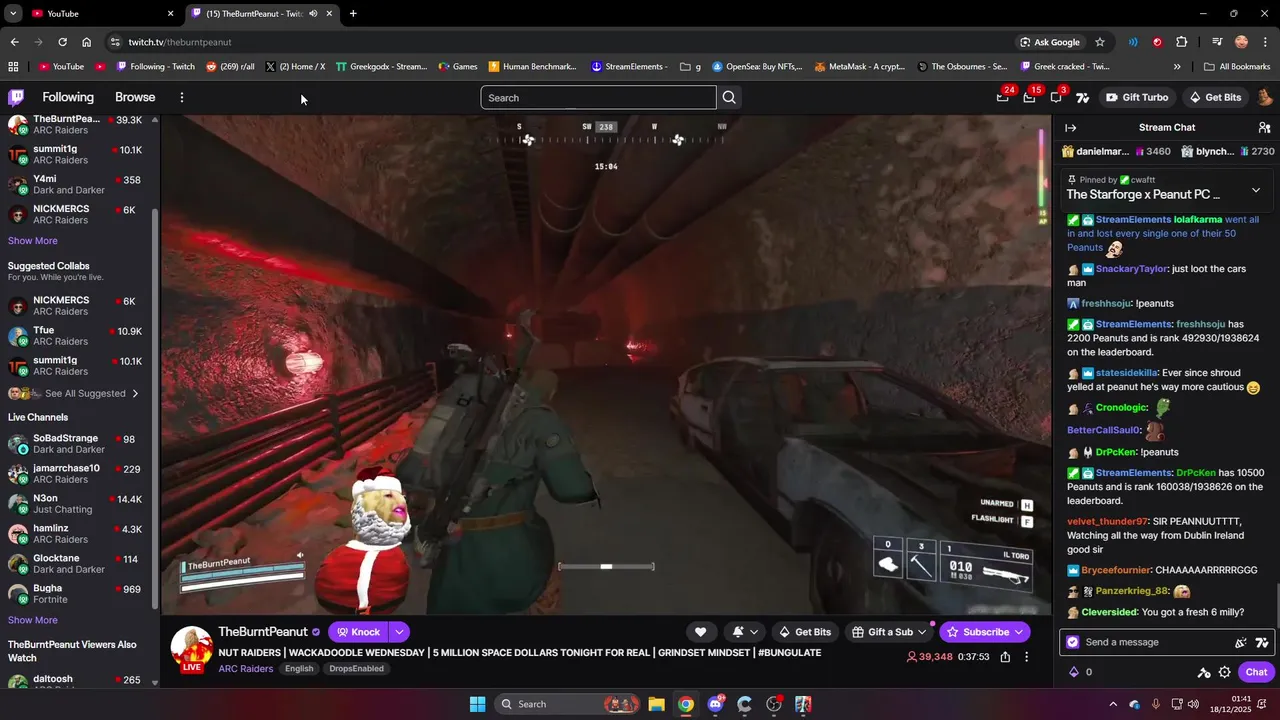Open Chrome extensions puzzle icon
Image resolution: width=1280 pixels, height=720 pixels.
pos(1182,42)
